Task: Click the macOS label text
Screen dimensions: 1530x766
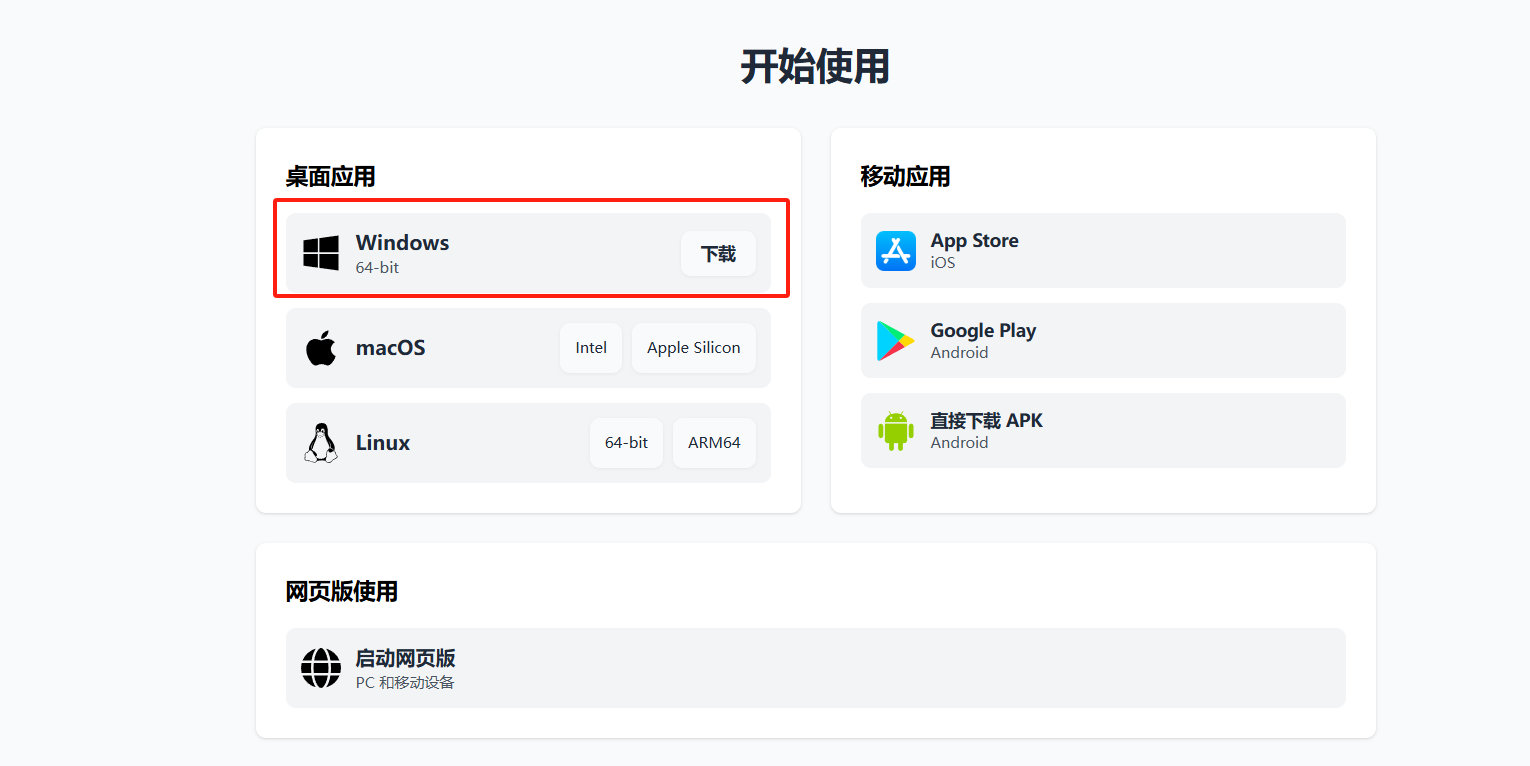Action: pos(391,348)
